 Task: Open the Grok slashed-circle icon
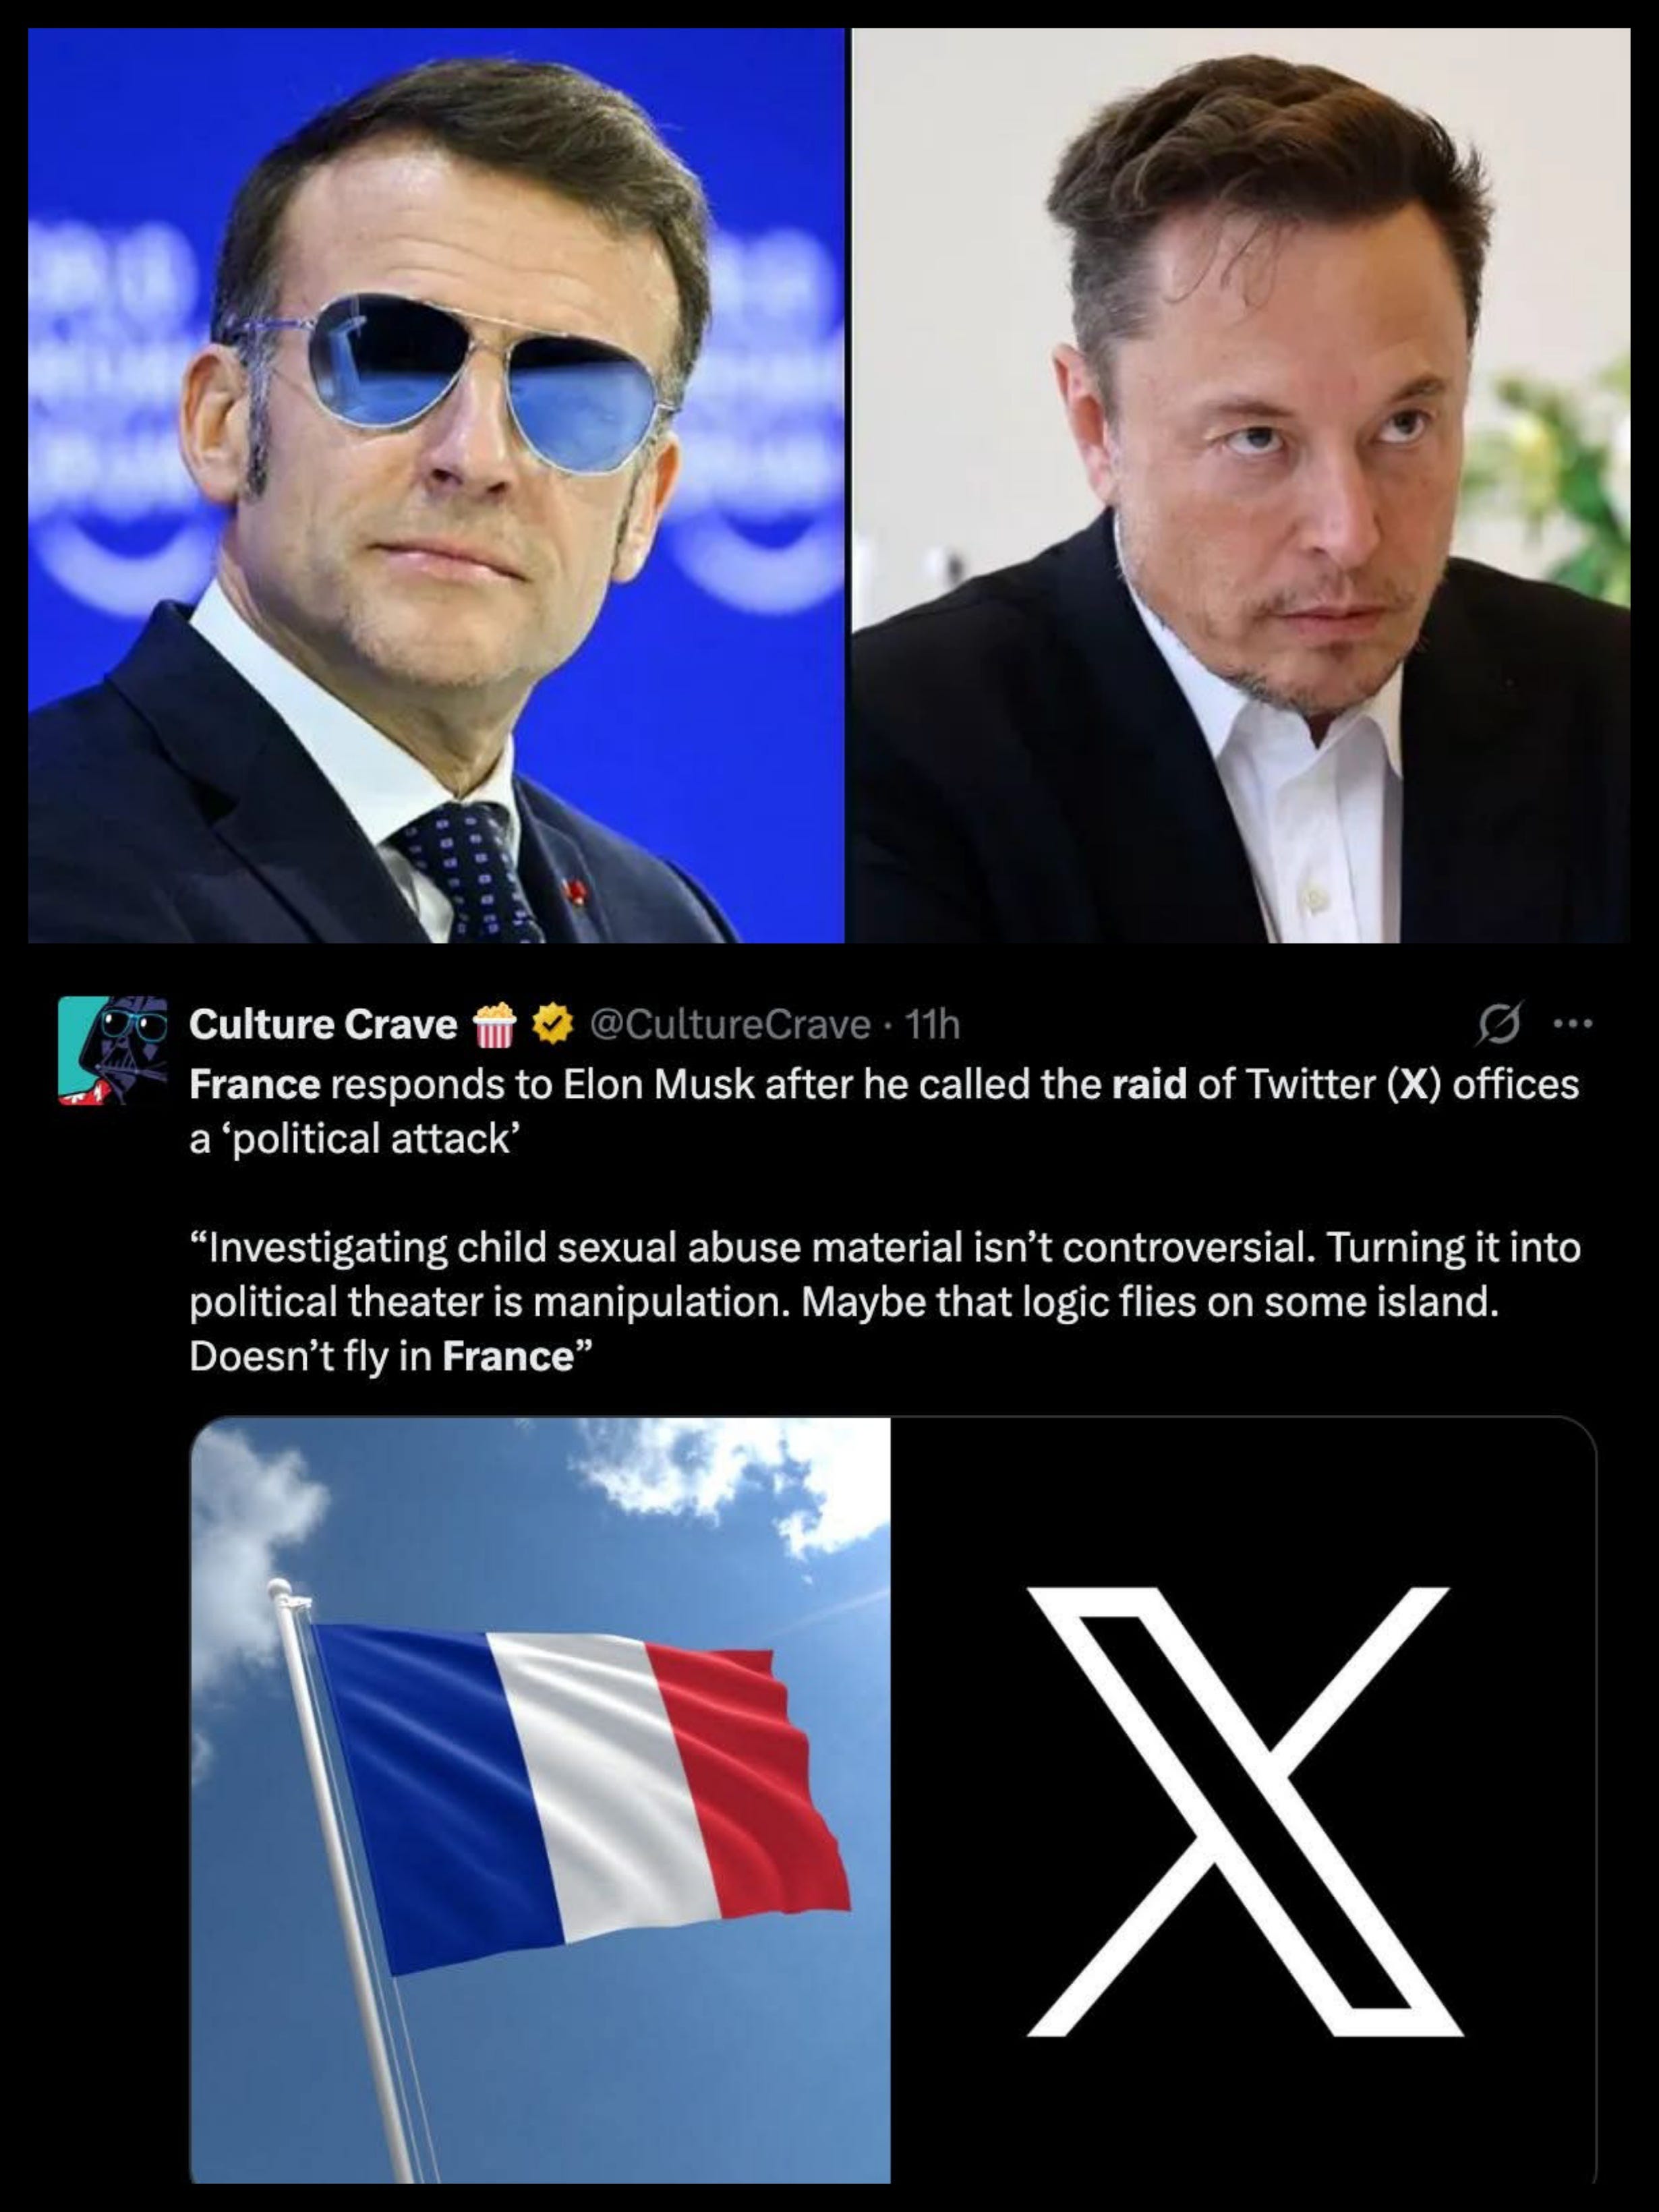[1498, 1024]
